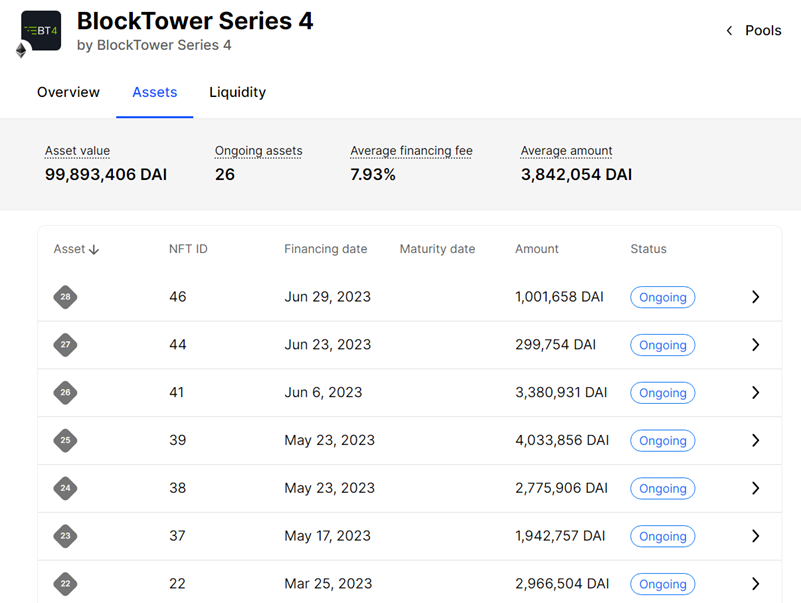Open details chevron for NFT ID 39
801x603 pixels.
(756, 440)
